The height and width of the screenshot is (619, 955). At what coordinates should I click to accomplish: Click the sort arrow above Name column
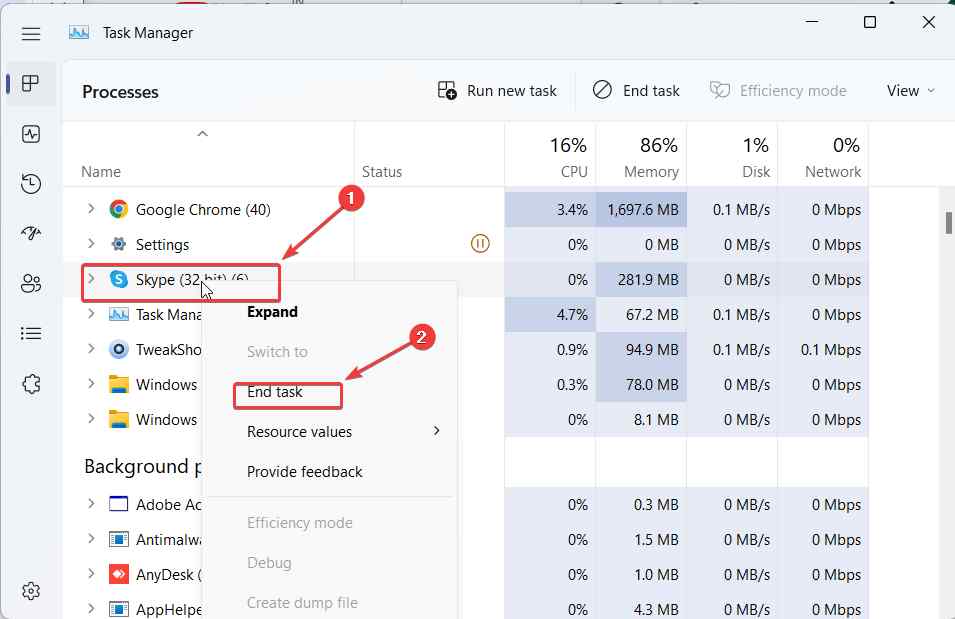[x=203, y=133]
